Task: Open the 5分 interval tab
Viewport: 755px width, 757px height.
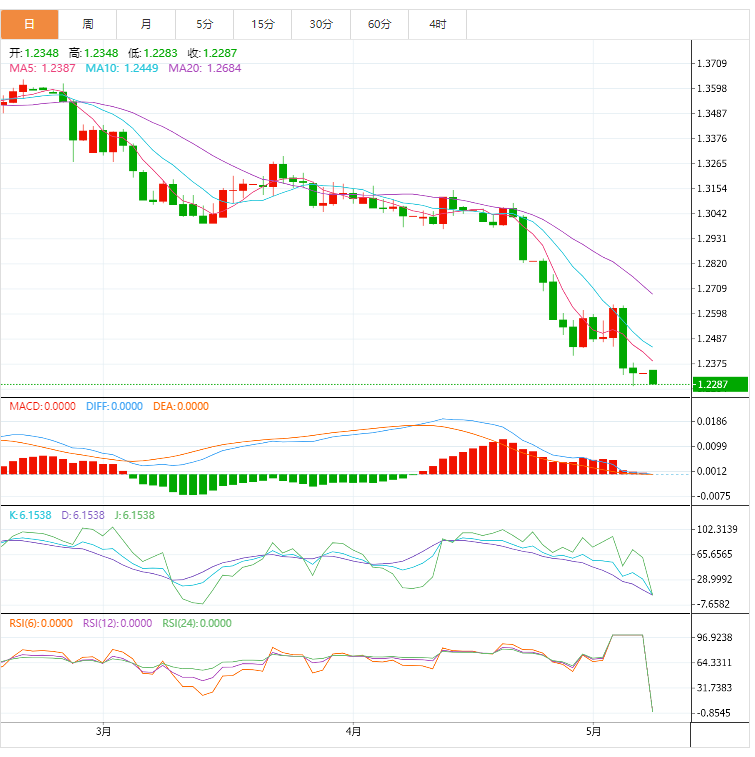Action: 205,24
